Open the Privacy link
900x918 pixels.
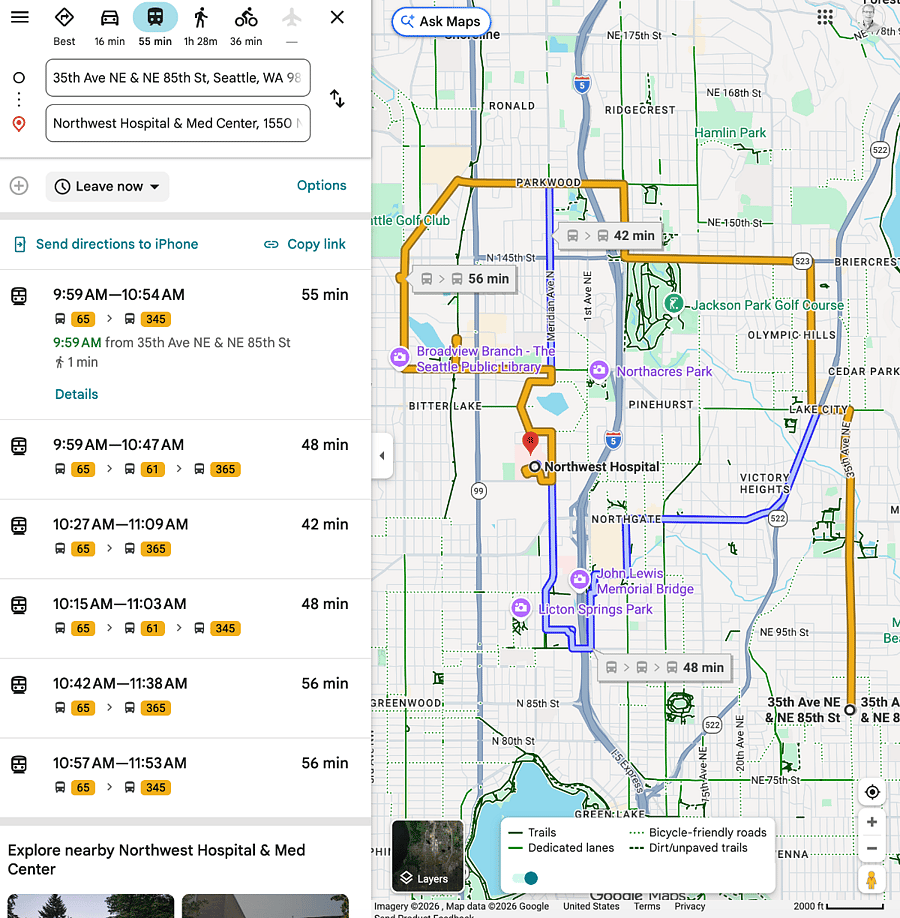click(x=690, y=906)
